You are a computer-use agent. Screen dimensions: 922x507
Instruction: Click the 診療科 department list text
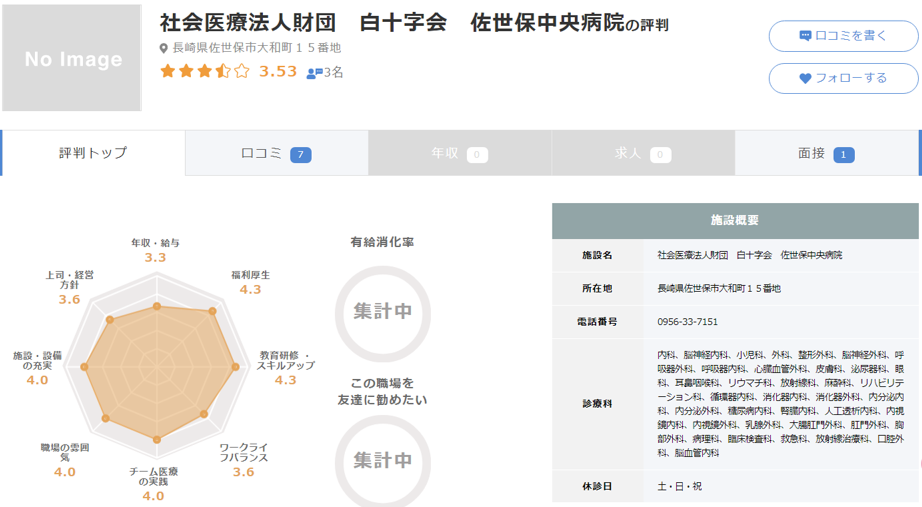[x=781, y=403]
